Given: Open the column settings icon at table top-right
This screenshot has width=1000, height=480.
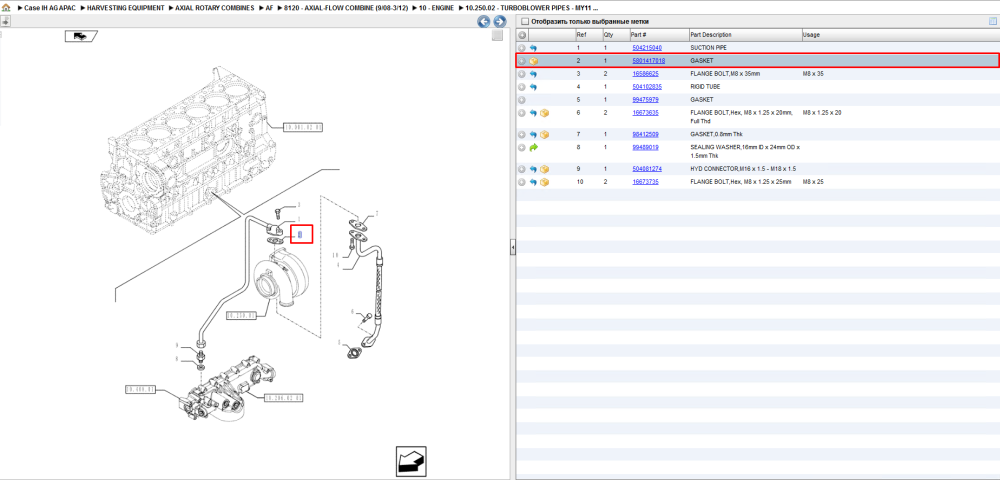Looking at the screenshot, I should tap(992, 21).
